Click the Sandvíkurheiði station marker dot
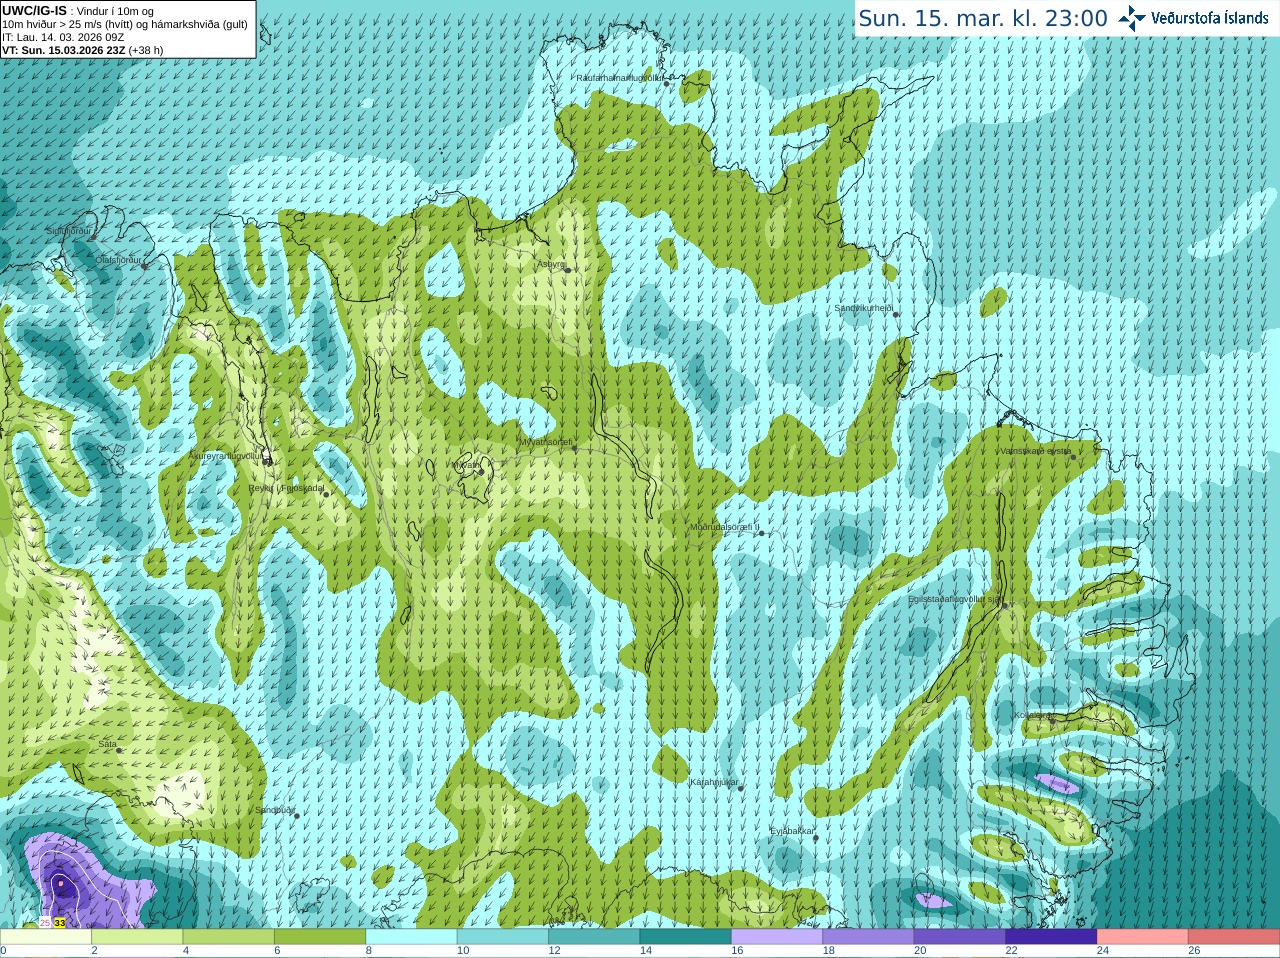 [x=896, y=315]
